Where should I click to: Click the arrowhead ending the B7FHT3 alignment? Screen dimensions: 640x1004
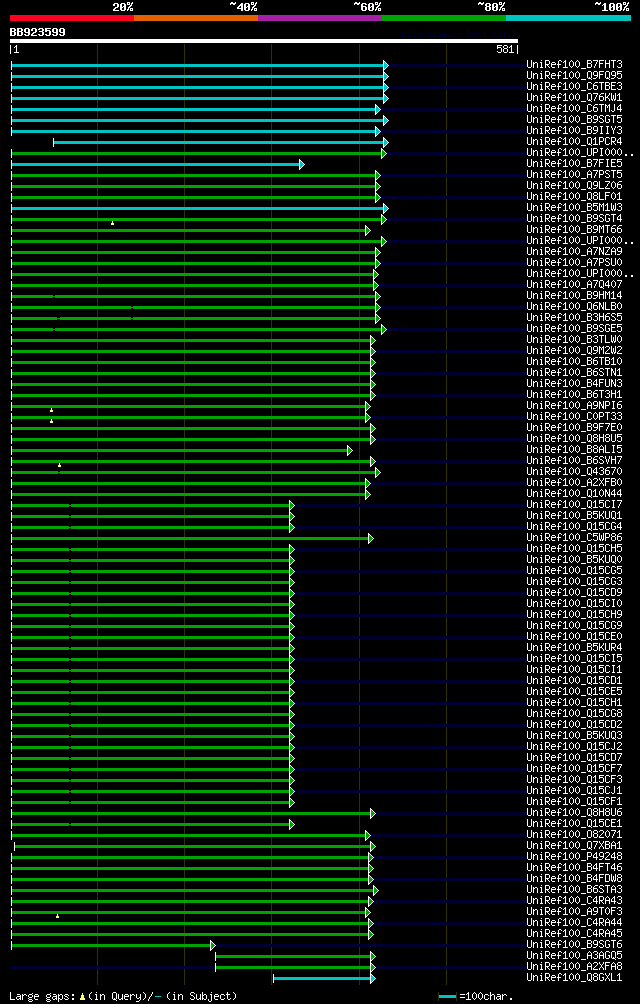pyautogui.click(x=386, y=65)
